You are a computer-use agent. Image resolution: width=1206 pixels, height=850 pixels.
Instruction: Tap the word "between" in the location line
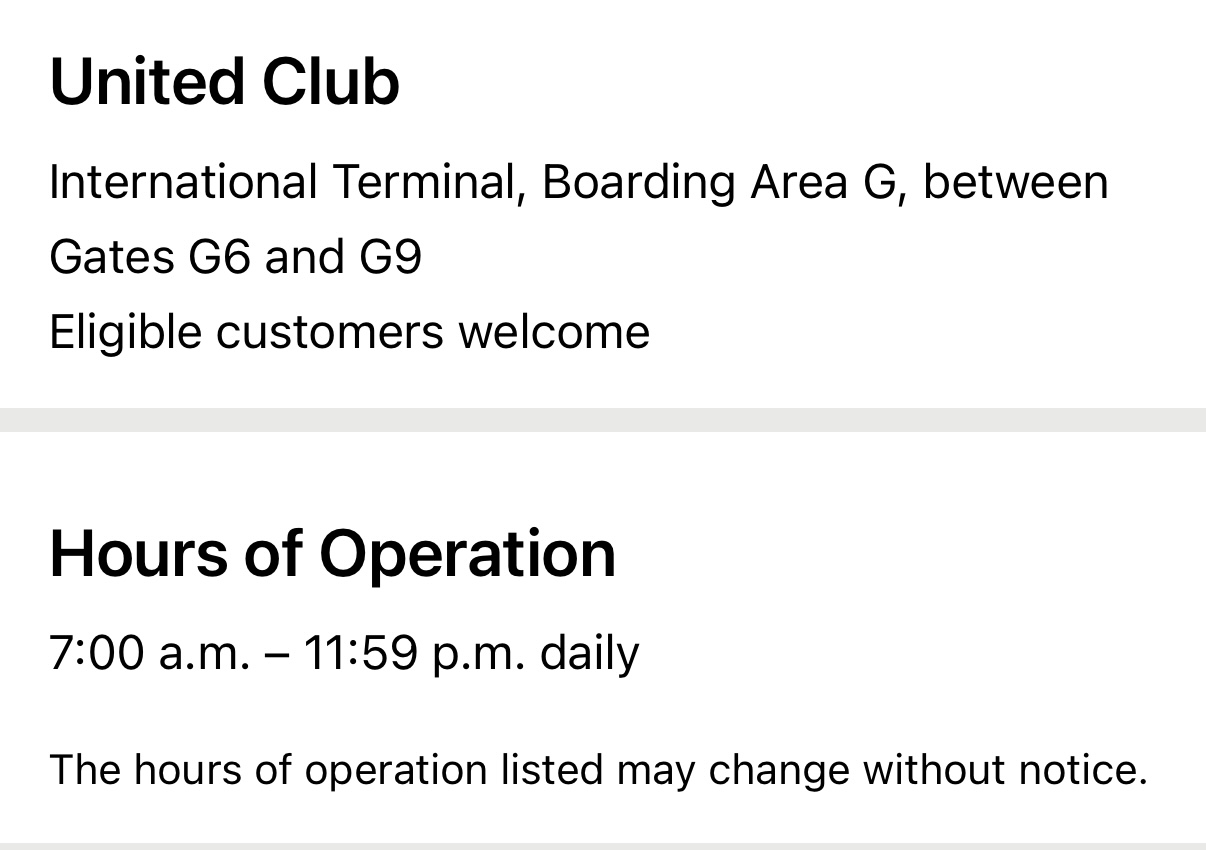pyautogui.click(x=1015, y=183)
